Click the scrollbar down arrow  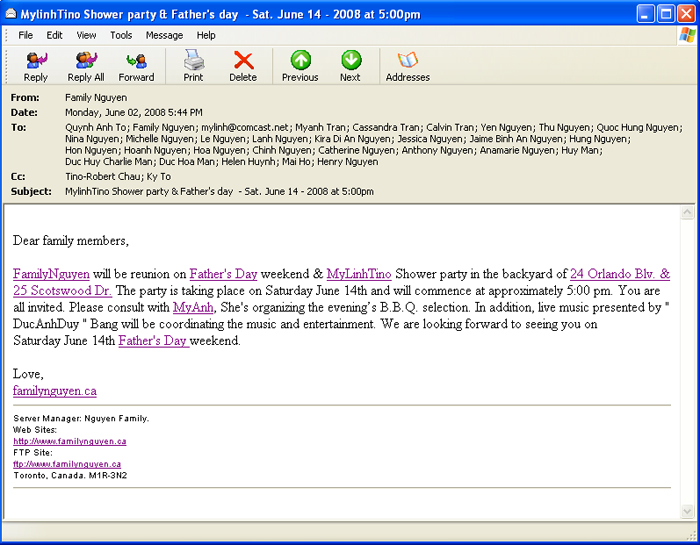coord(687,511)
